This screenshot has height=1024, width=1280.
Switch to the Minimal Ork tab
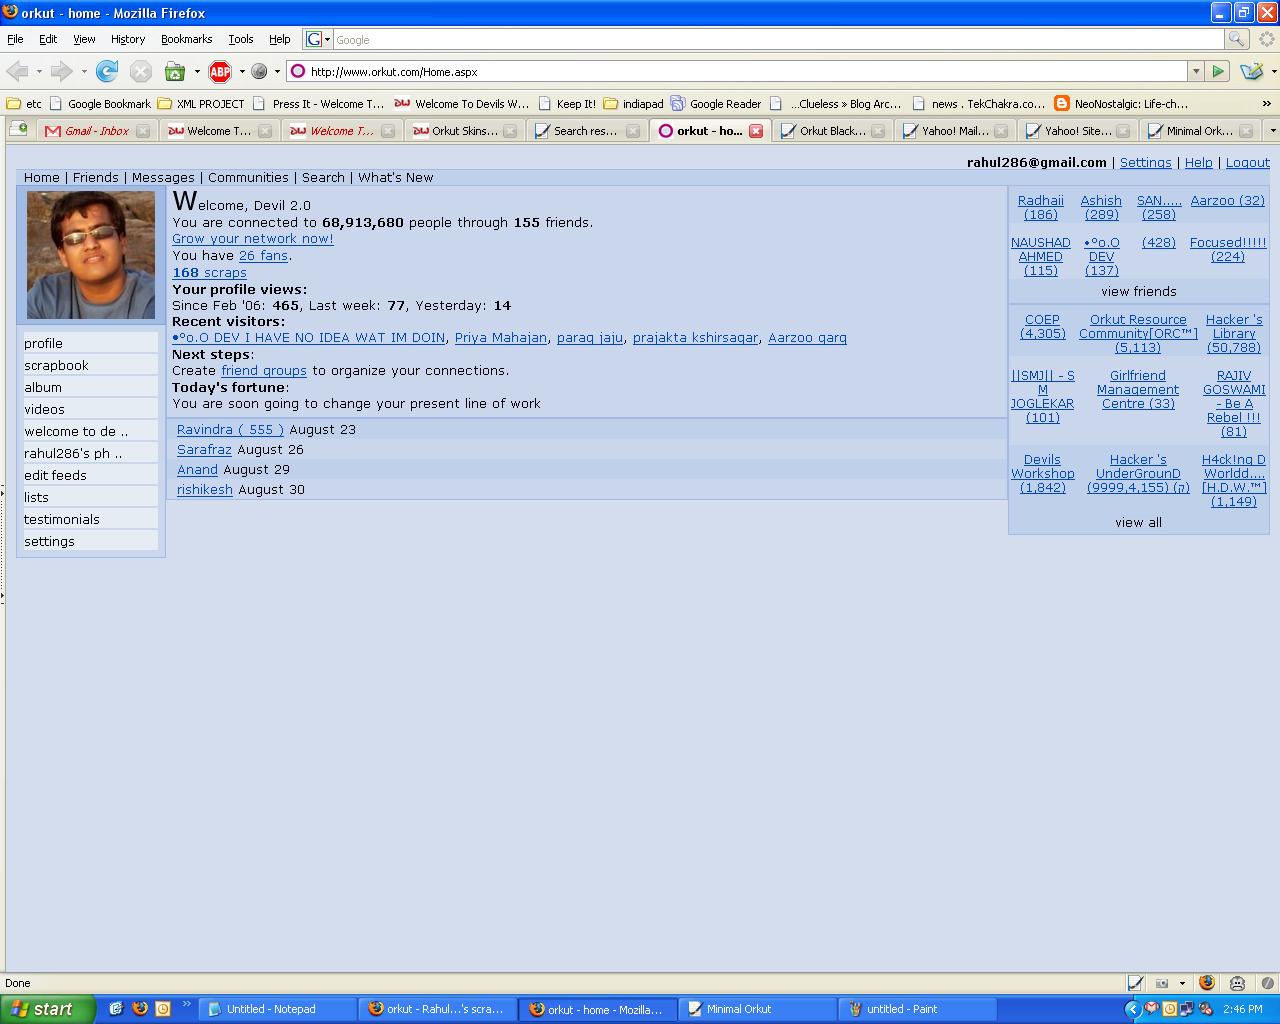point(1199,131)
